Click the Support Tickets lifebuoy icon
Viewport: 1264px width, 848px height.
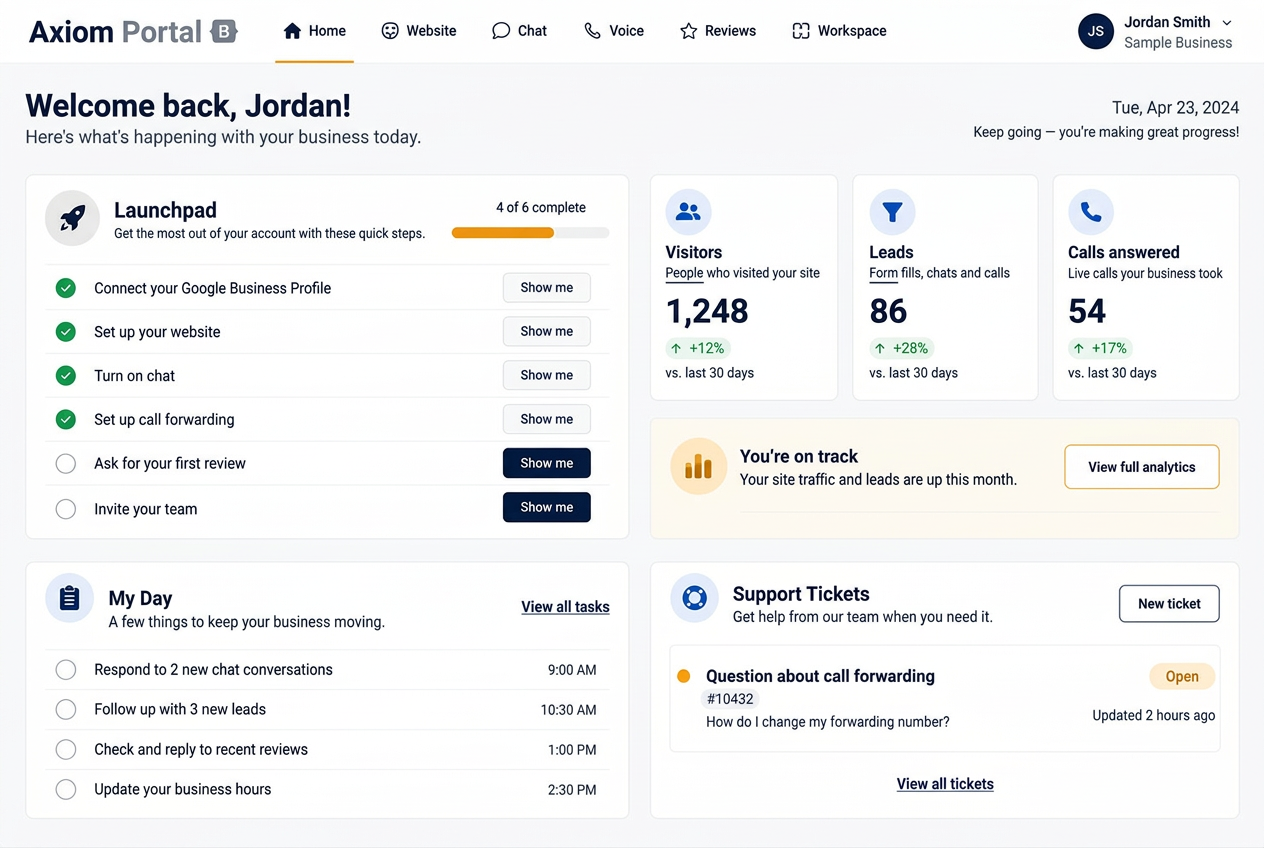click(x=694, y=598)
